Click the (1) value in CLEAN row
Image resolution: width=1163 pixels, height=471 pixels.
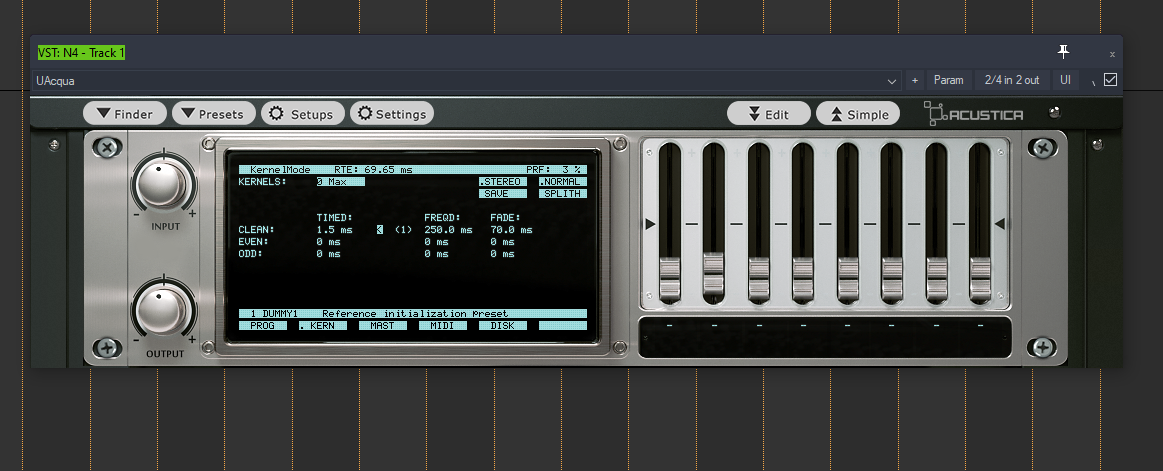click(403, 230)
